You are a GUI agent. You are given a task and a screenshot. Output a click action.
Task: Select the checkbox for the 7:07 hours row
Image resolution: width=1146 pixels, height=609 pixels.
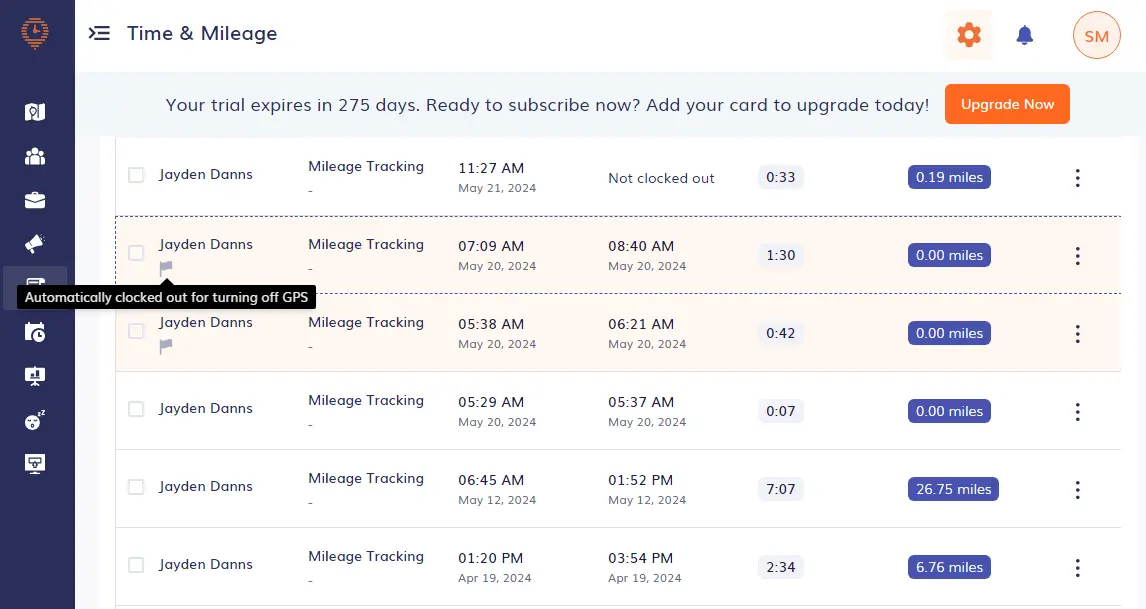pyautogui.click(x=136, y=487)
